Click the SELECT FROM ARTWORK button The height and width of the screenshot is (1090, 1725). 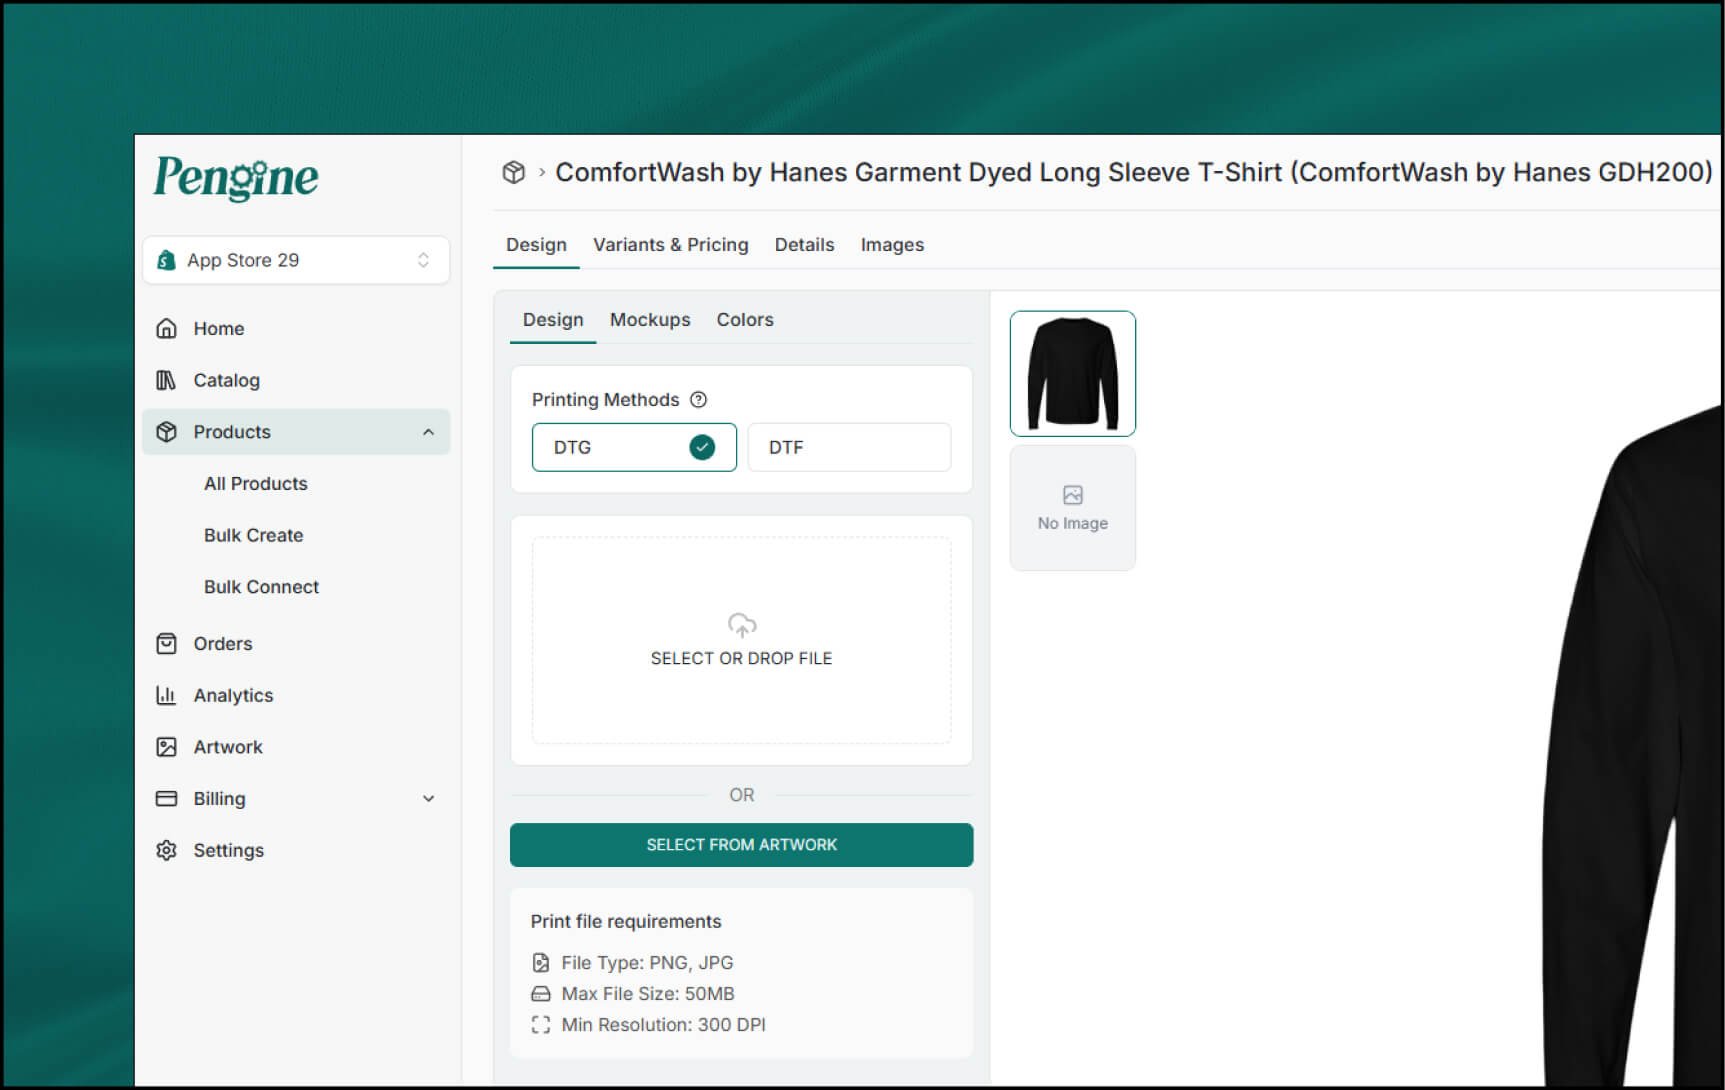741,844
